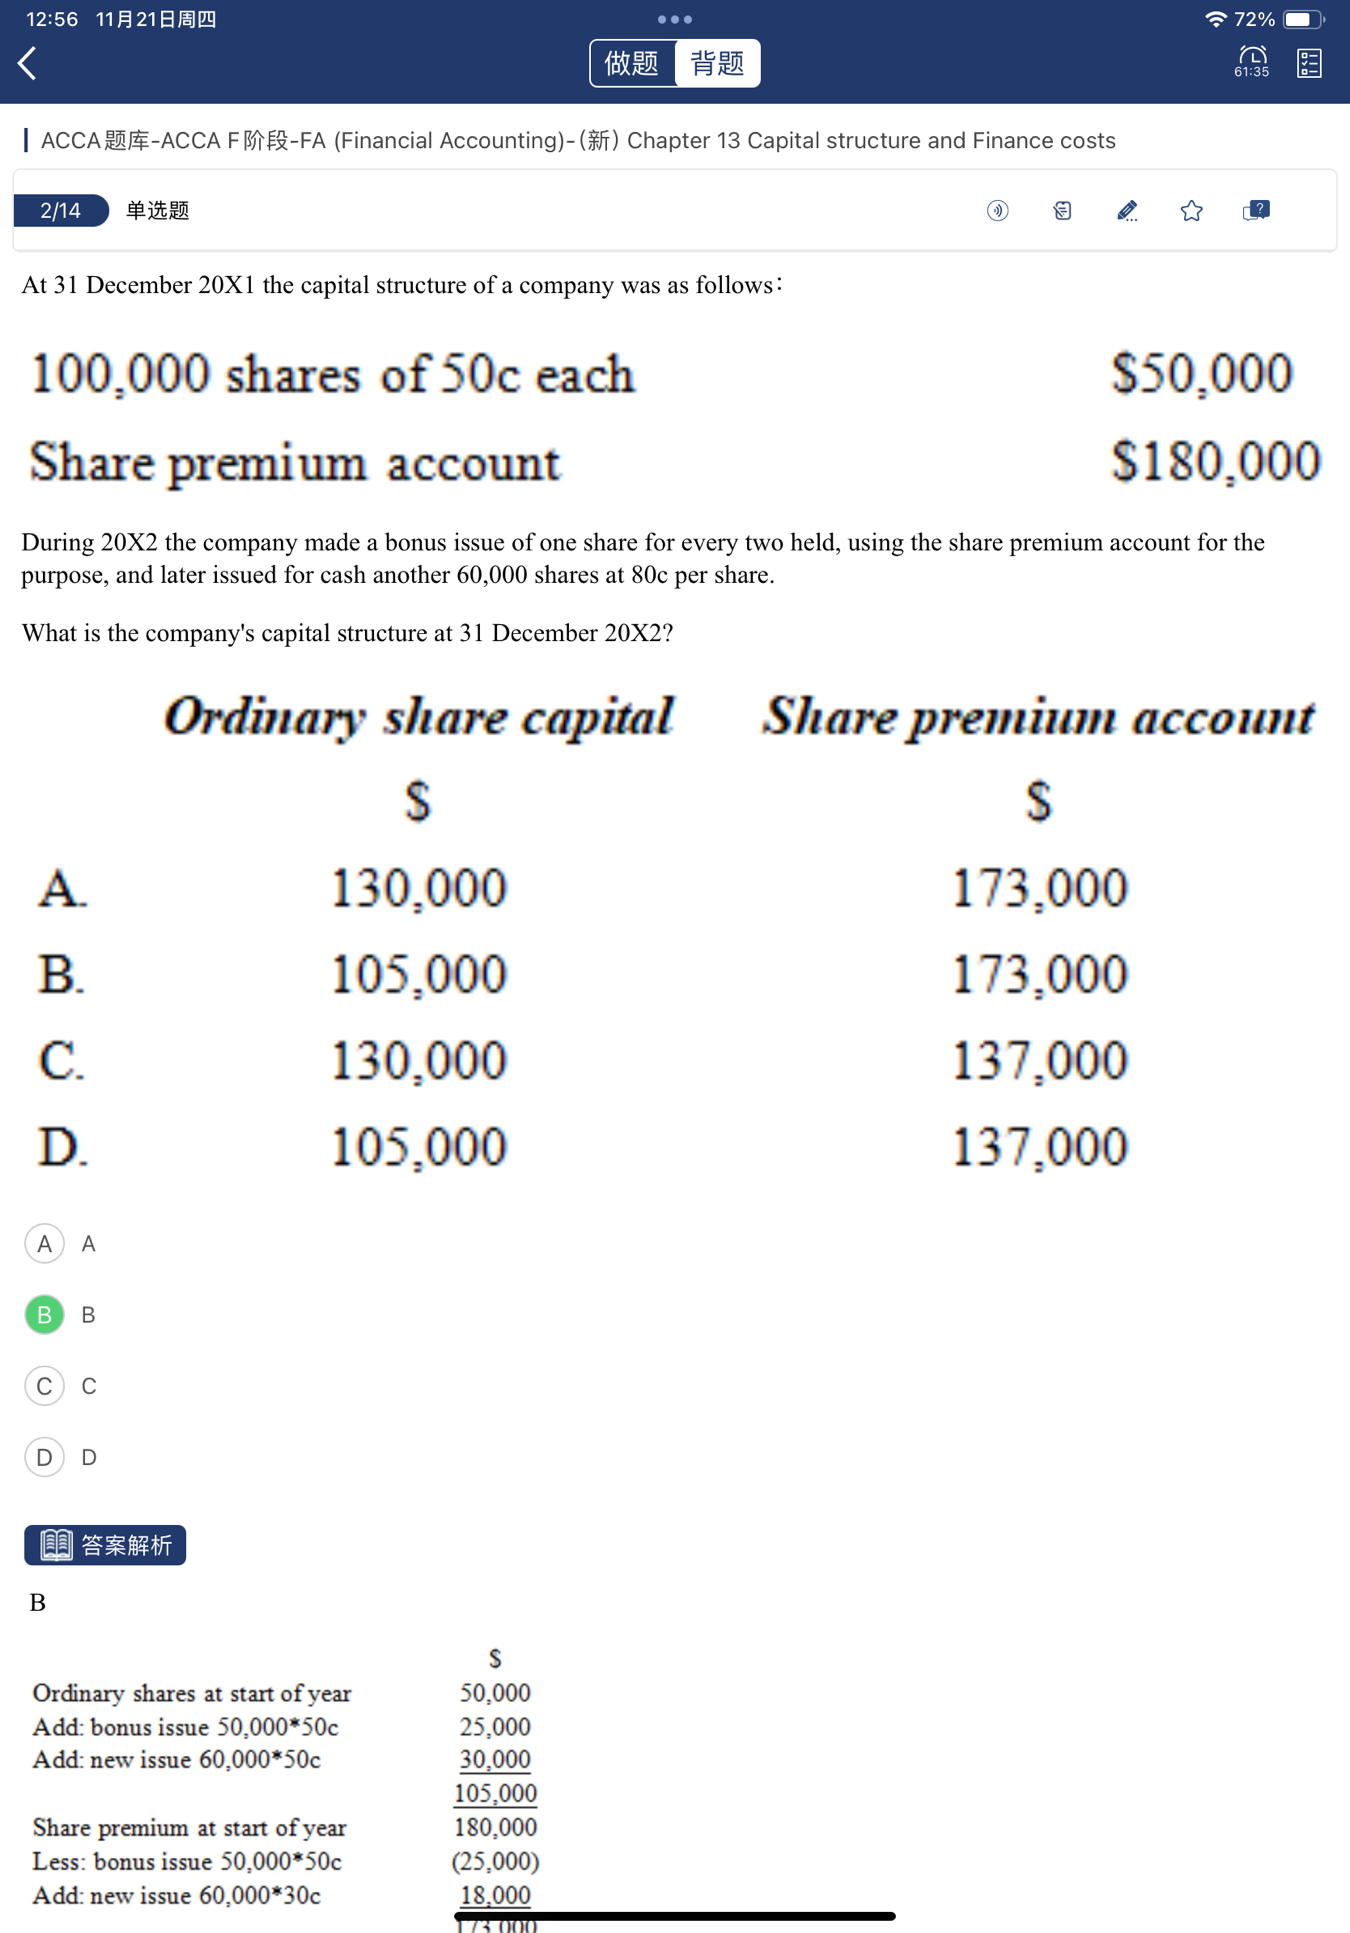The image size is (1350, 1933).
Task: Switch to the 背题 tab
Action: pos(717,63)
